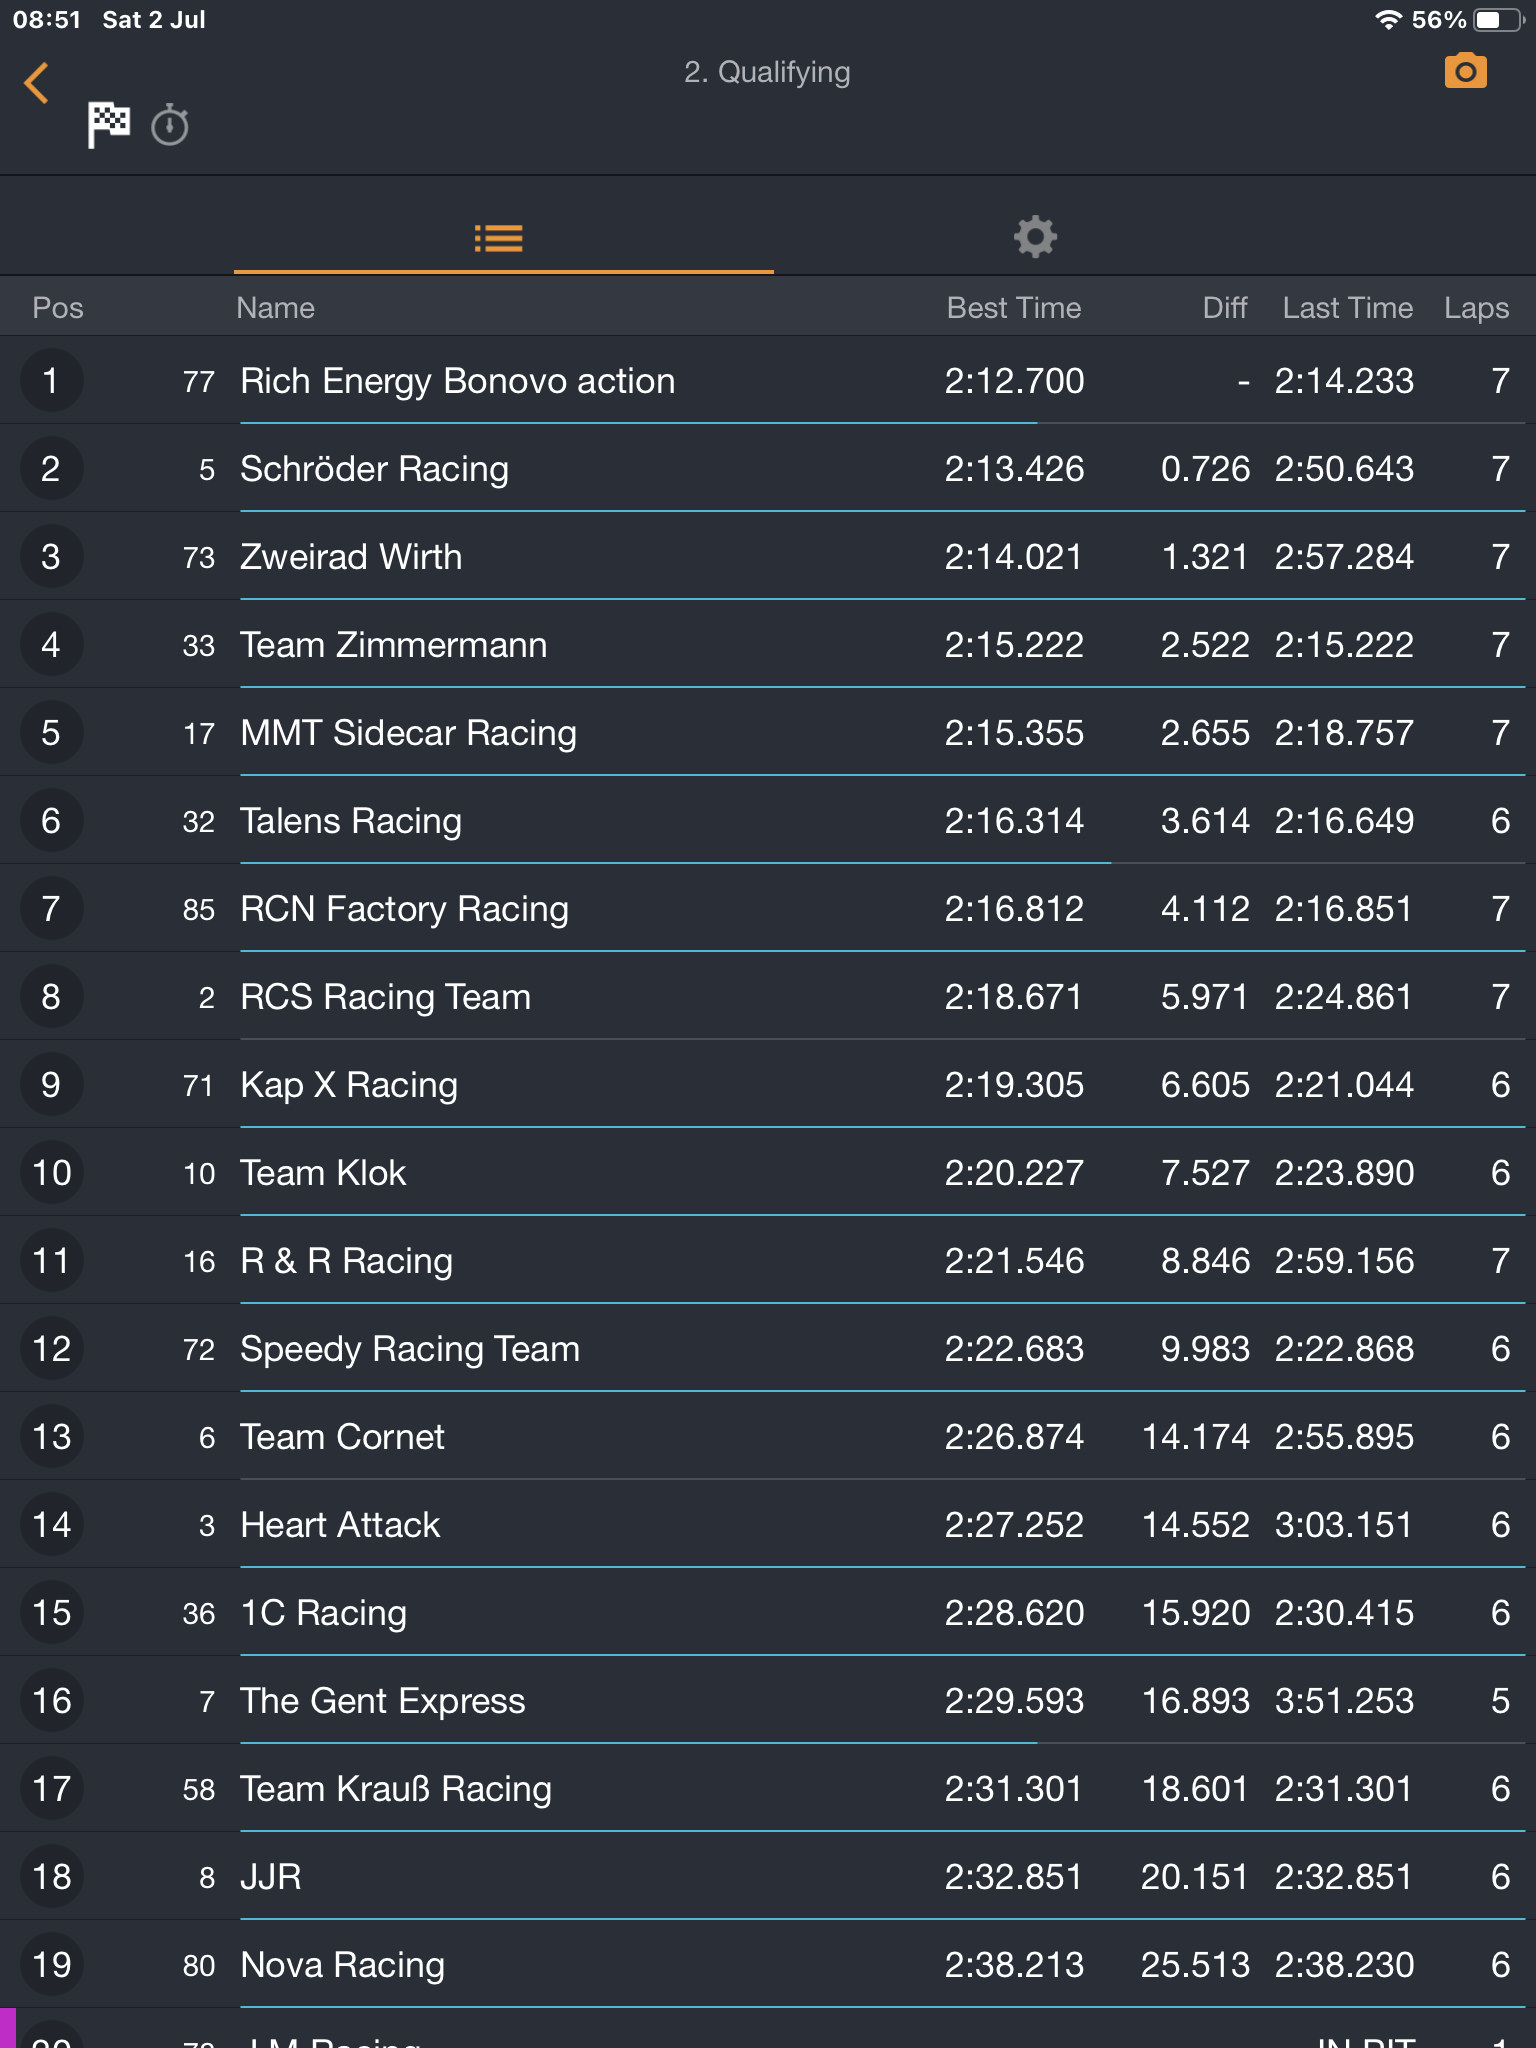This screenshot has height=2048, width=1536.
Task: Tap the orange camera screenshot icon
Action: click(x=1465, y=72)
